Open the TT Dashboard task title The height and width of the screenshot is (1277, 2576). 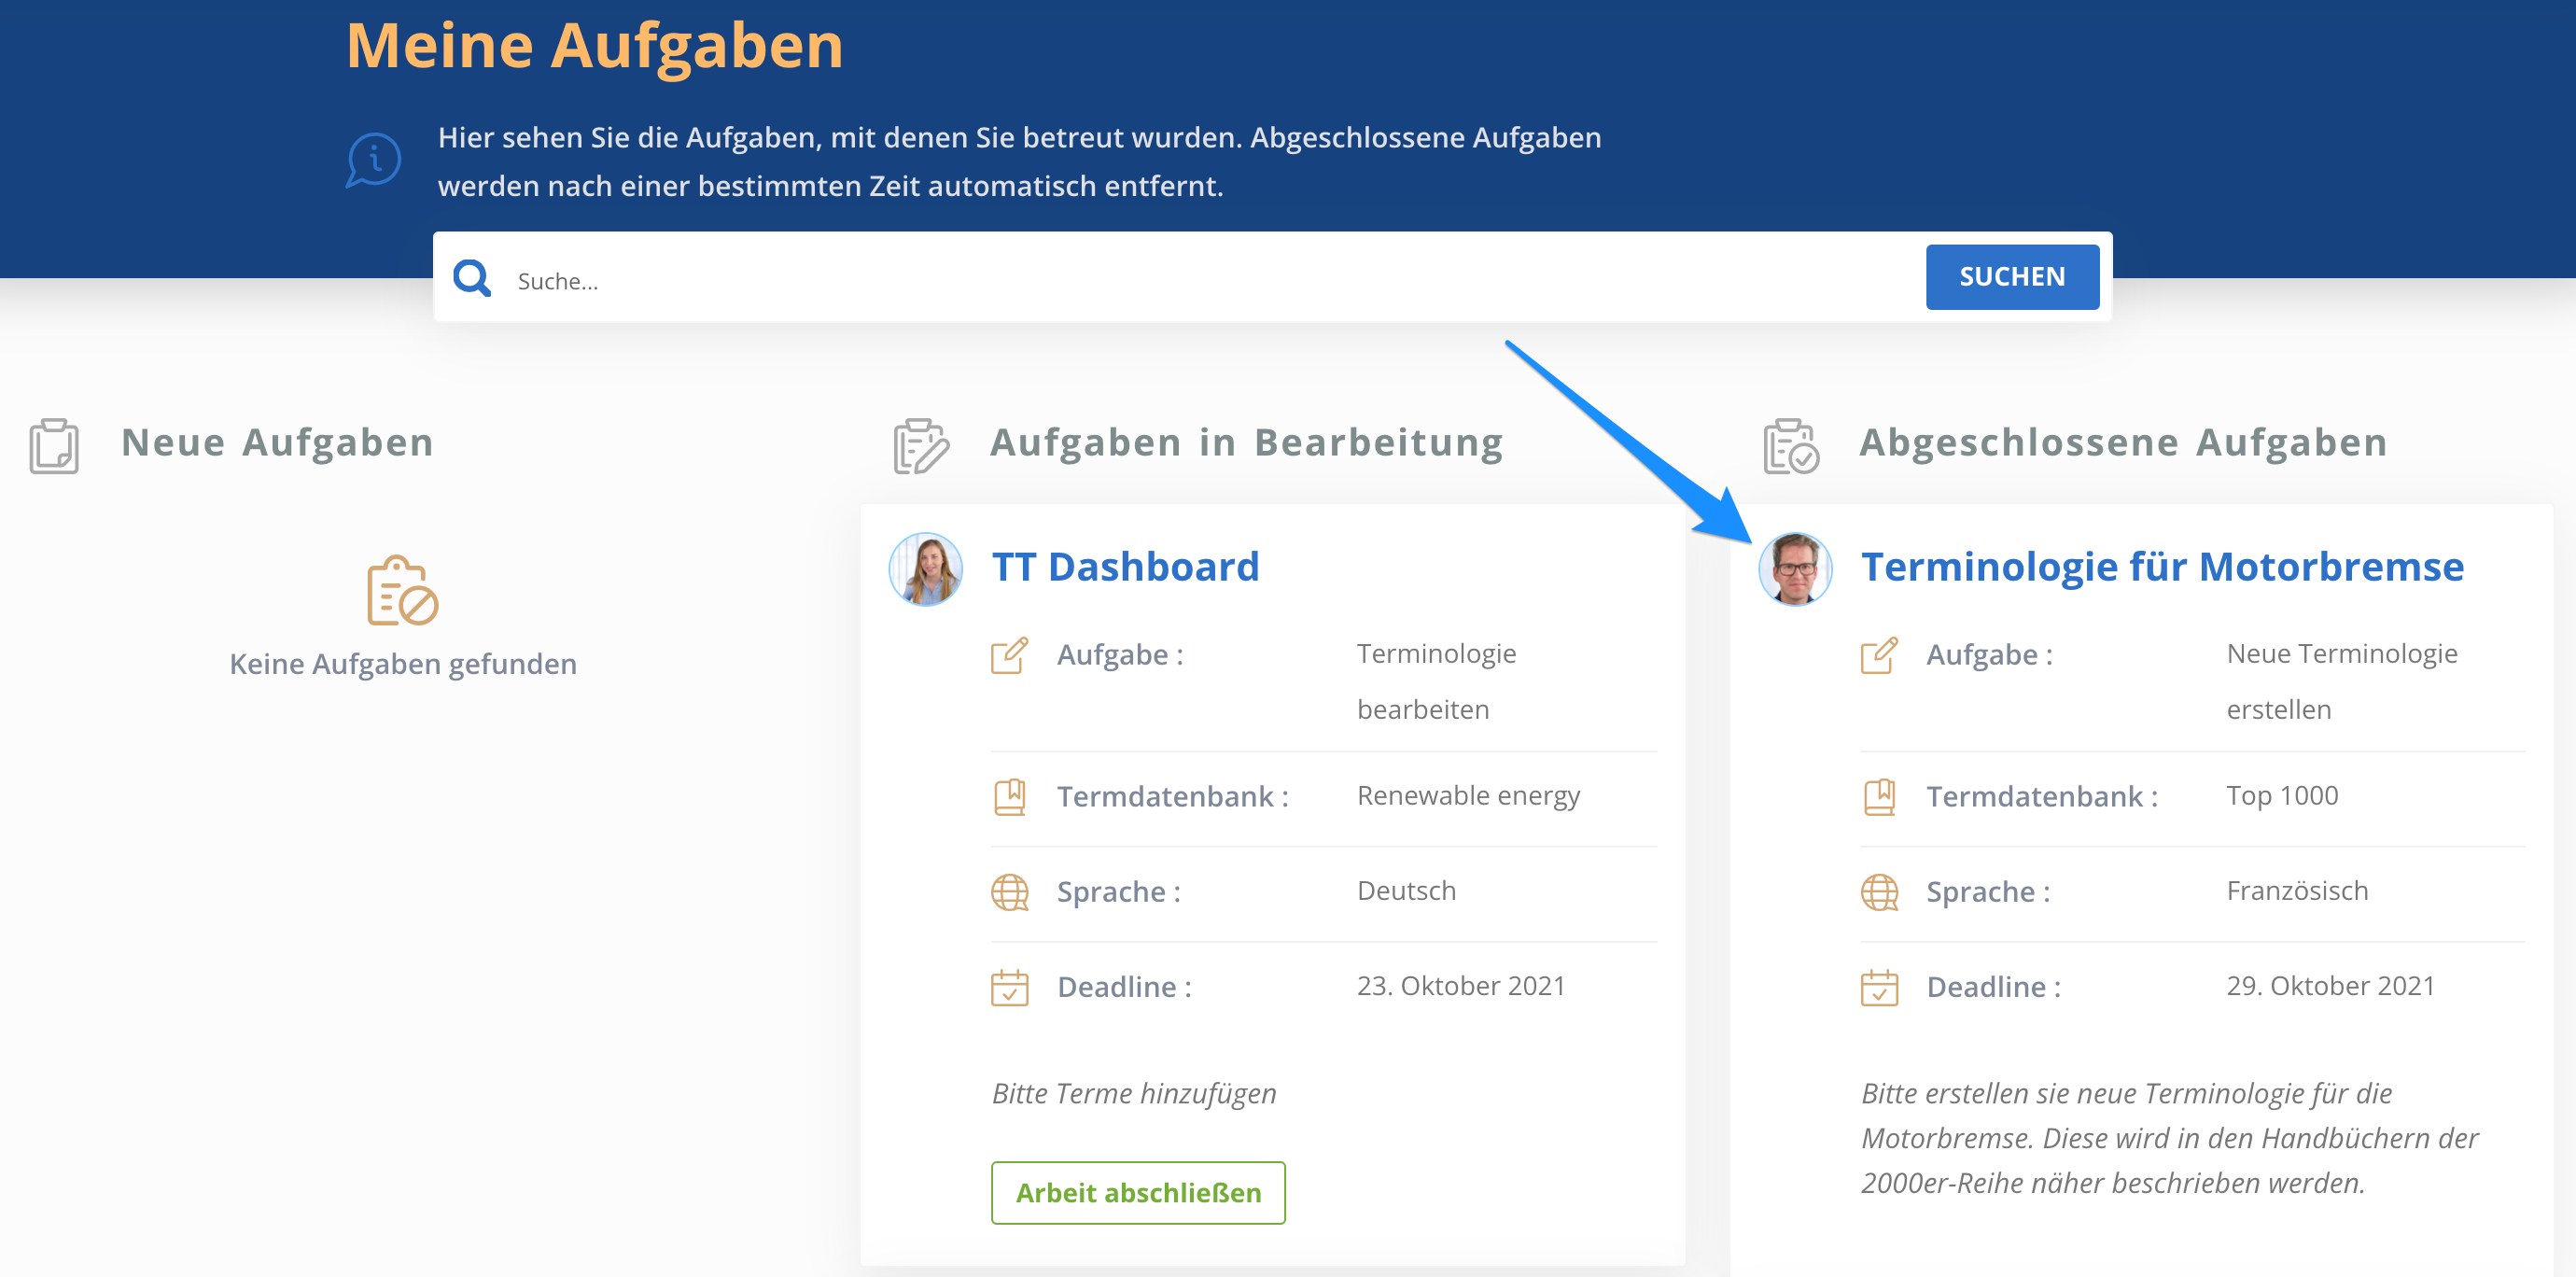(x=1125, y=567)
